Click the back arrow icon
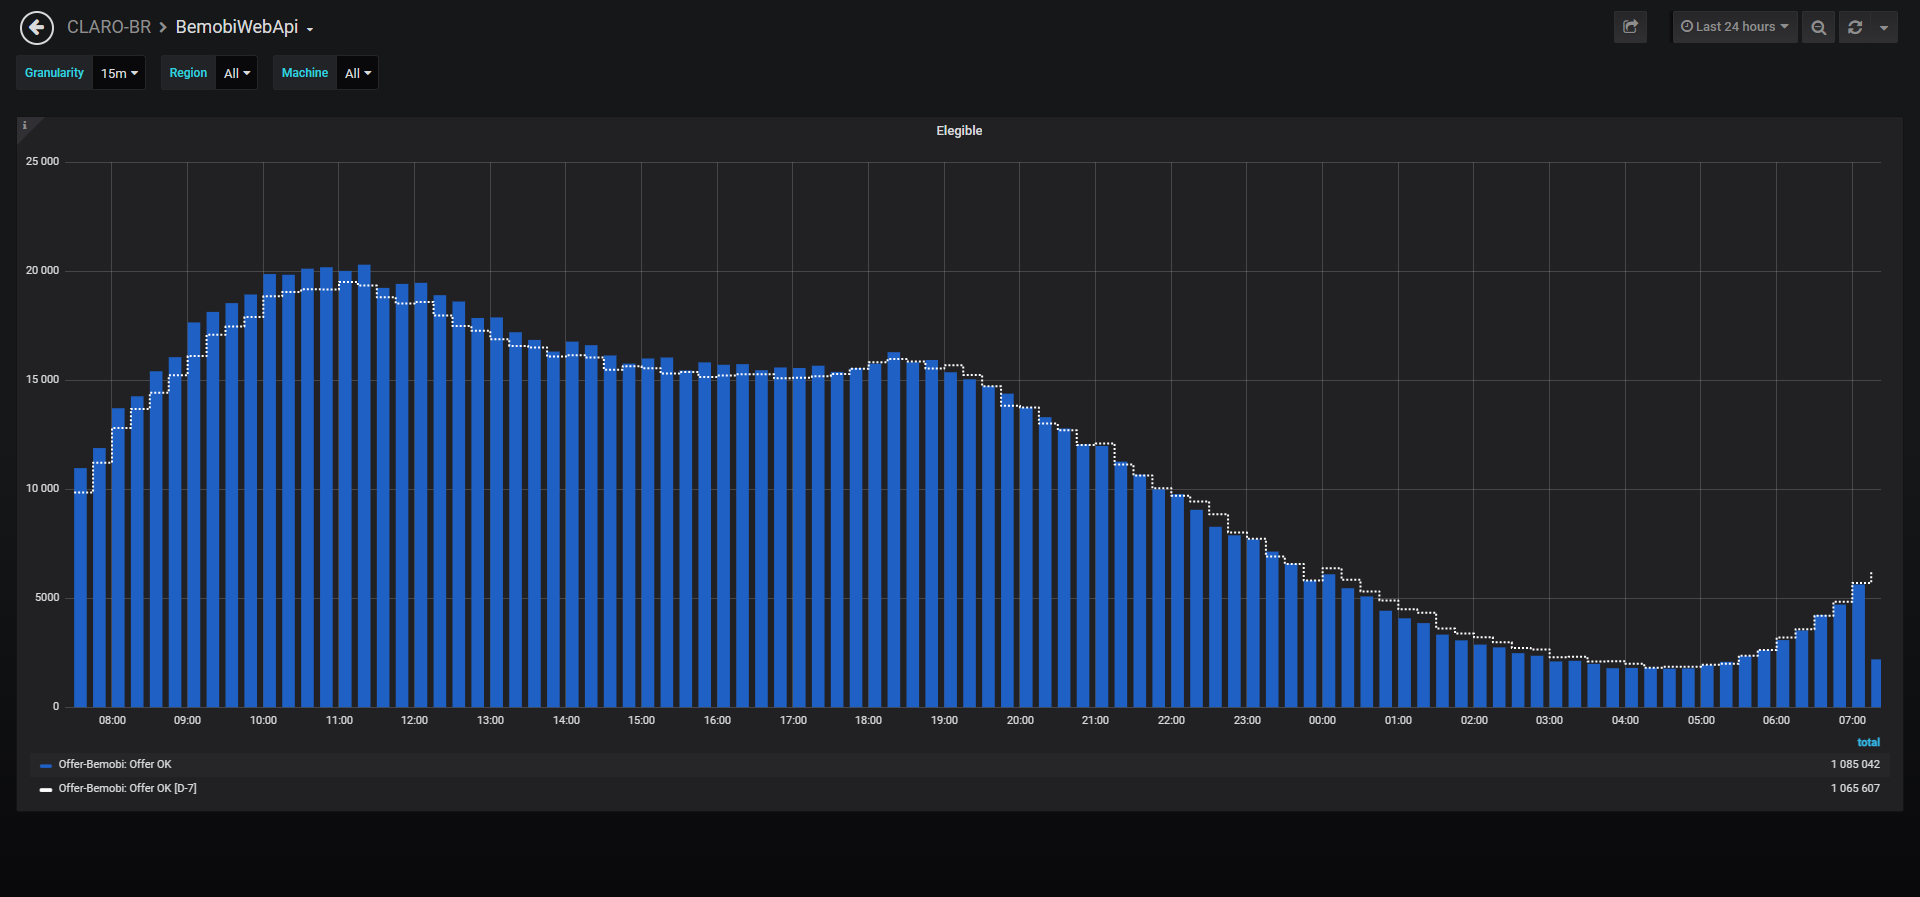This screenshot has height=897, width=1920. pyautogui.click(x=37, y=28)
